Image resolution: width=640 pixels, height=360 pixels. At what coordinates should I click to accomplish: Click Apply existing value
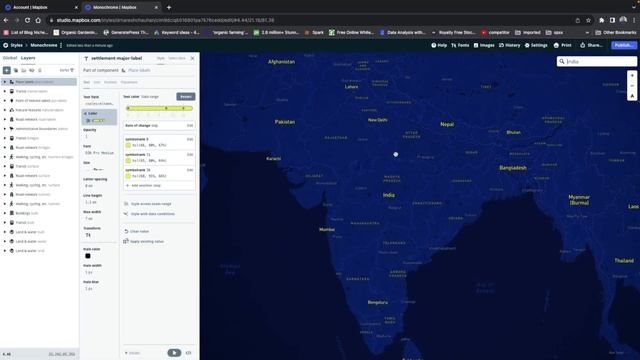(x=144, y=242)
